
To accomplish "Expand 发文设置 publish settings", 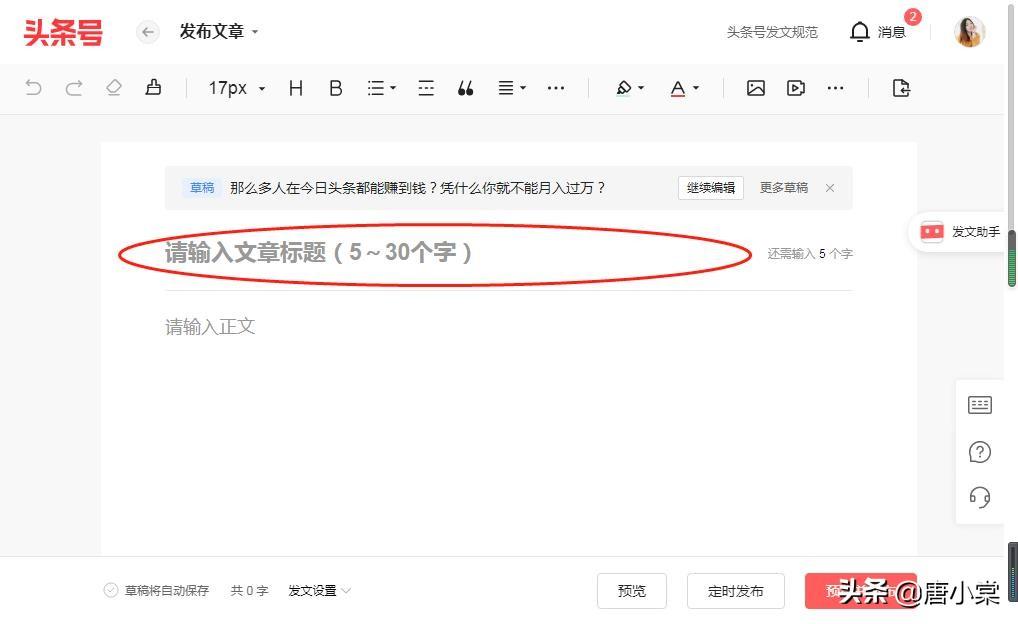I will click(319, 591).
